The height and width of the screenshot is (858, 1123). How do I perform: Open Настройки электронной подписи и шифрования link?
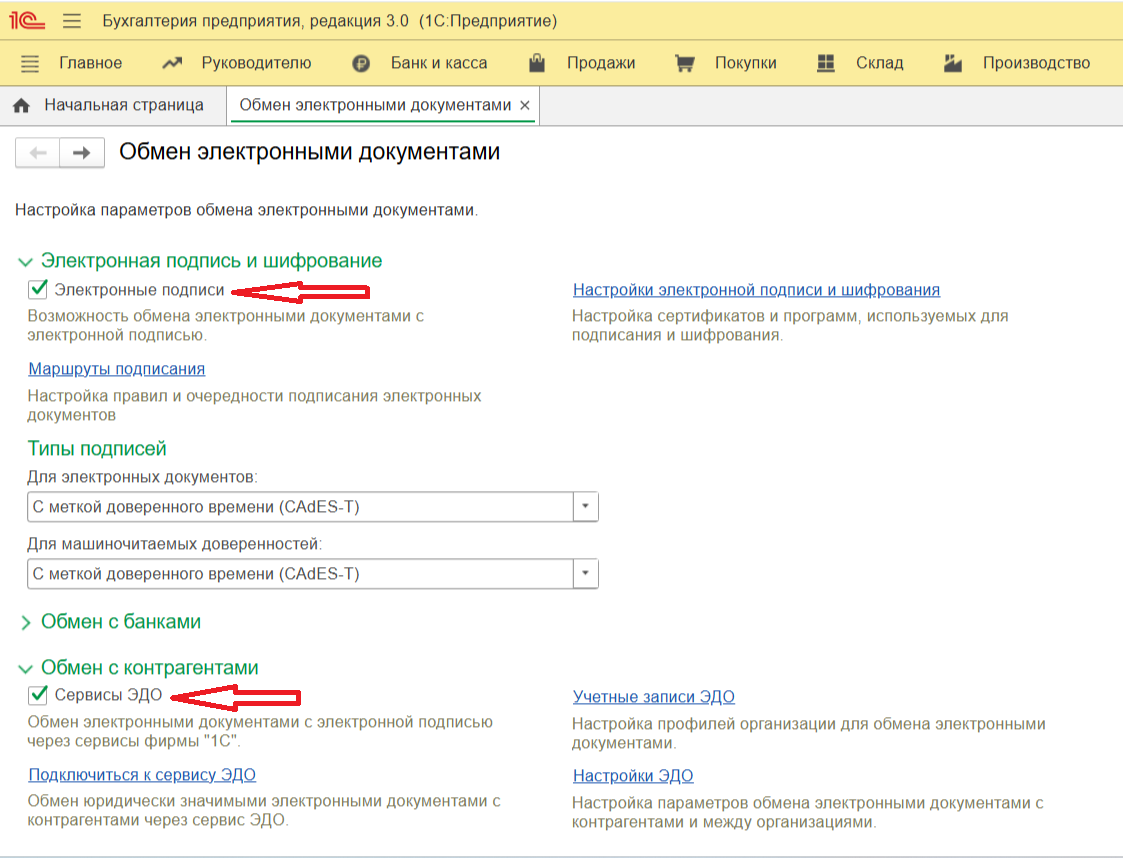[756, 290]
